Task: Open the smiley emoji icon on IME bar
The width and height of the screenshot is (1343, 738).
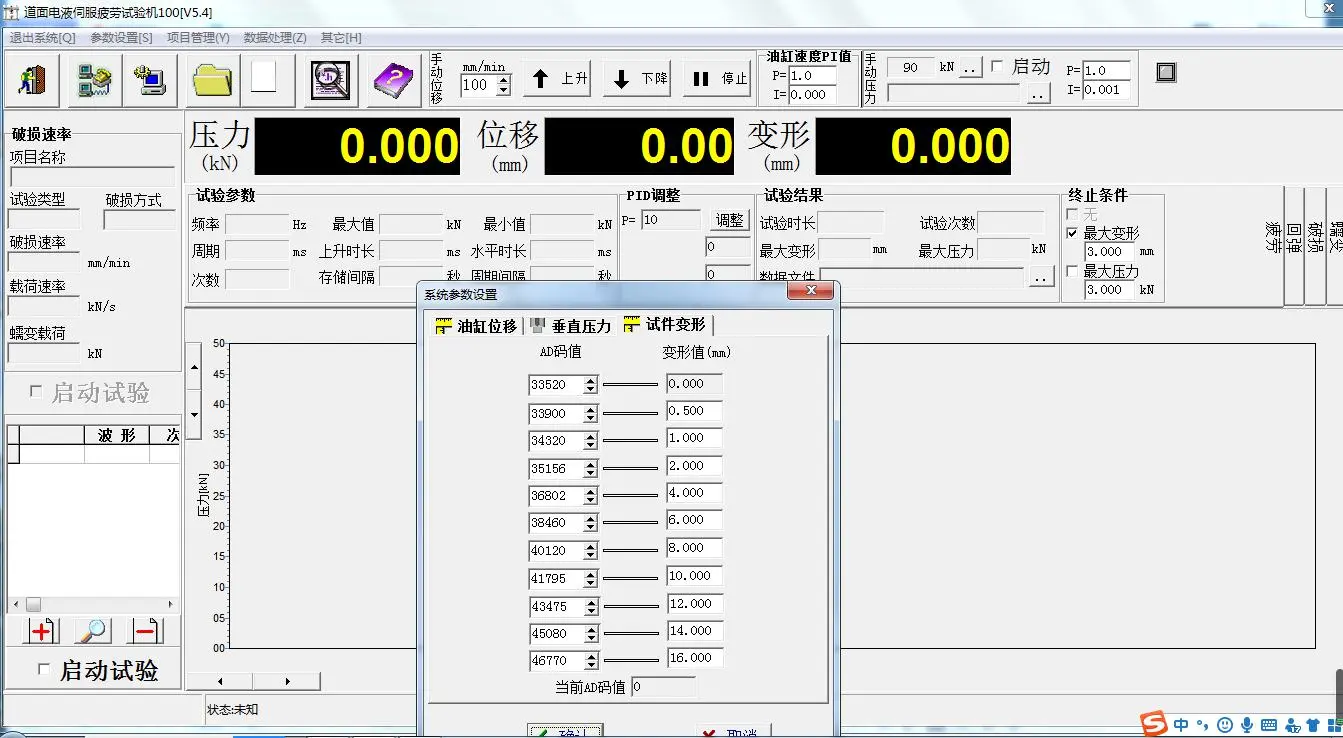Action: click(1225, 725)
